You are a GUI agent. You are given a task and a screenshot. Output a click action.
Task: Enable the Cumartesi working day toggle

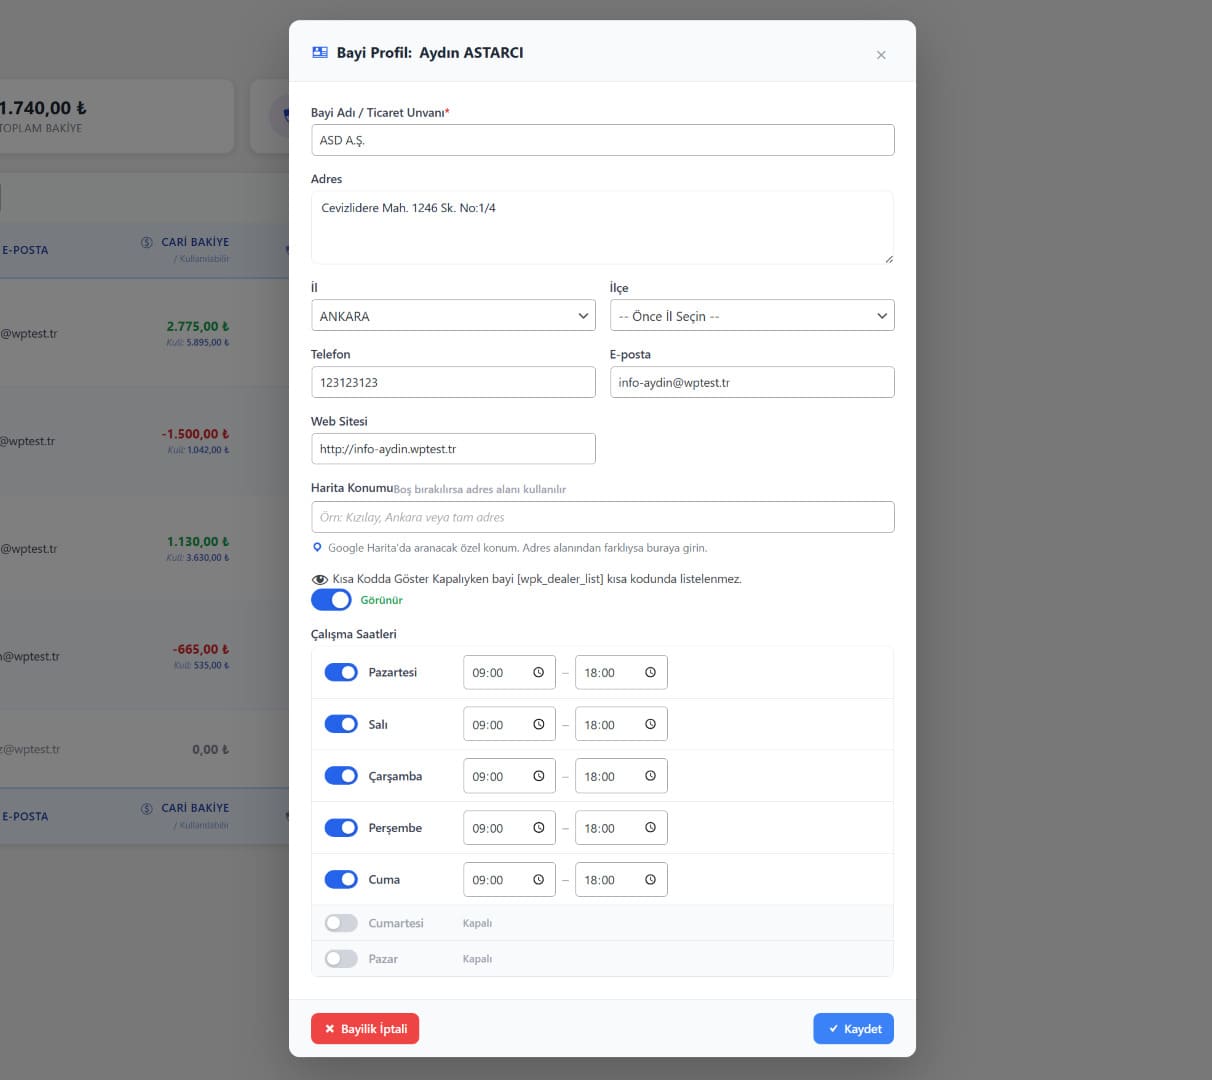coord(341,923)
